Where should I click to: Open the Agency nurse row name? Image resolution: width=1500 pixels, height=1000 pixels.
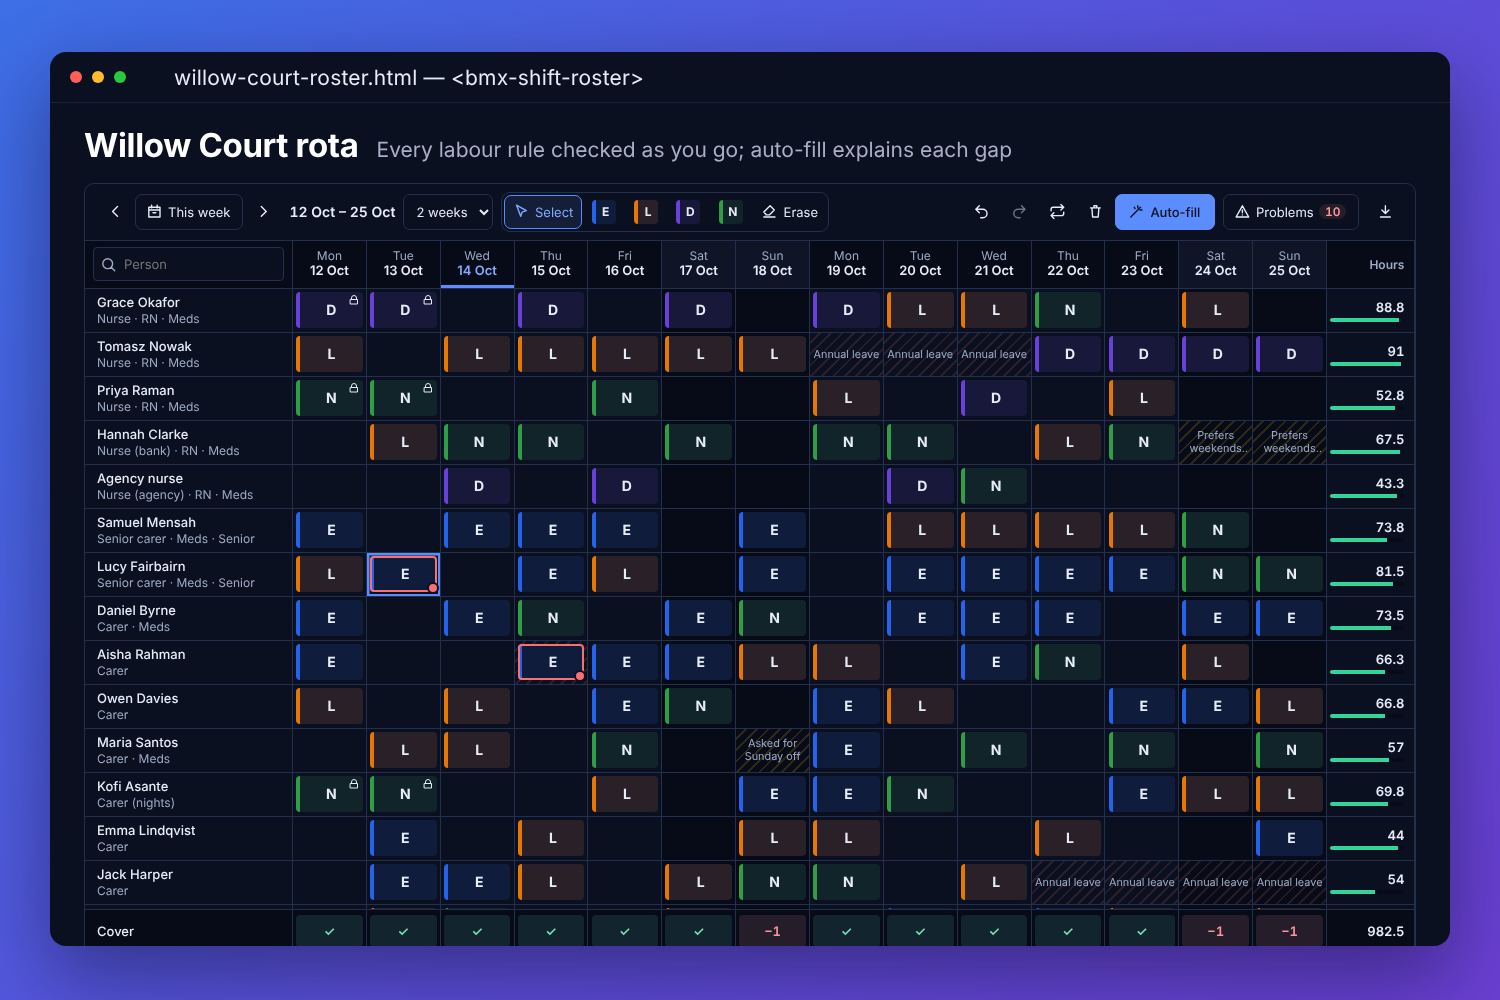tap(140, 478)
